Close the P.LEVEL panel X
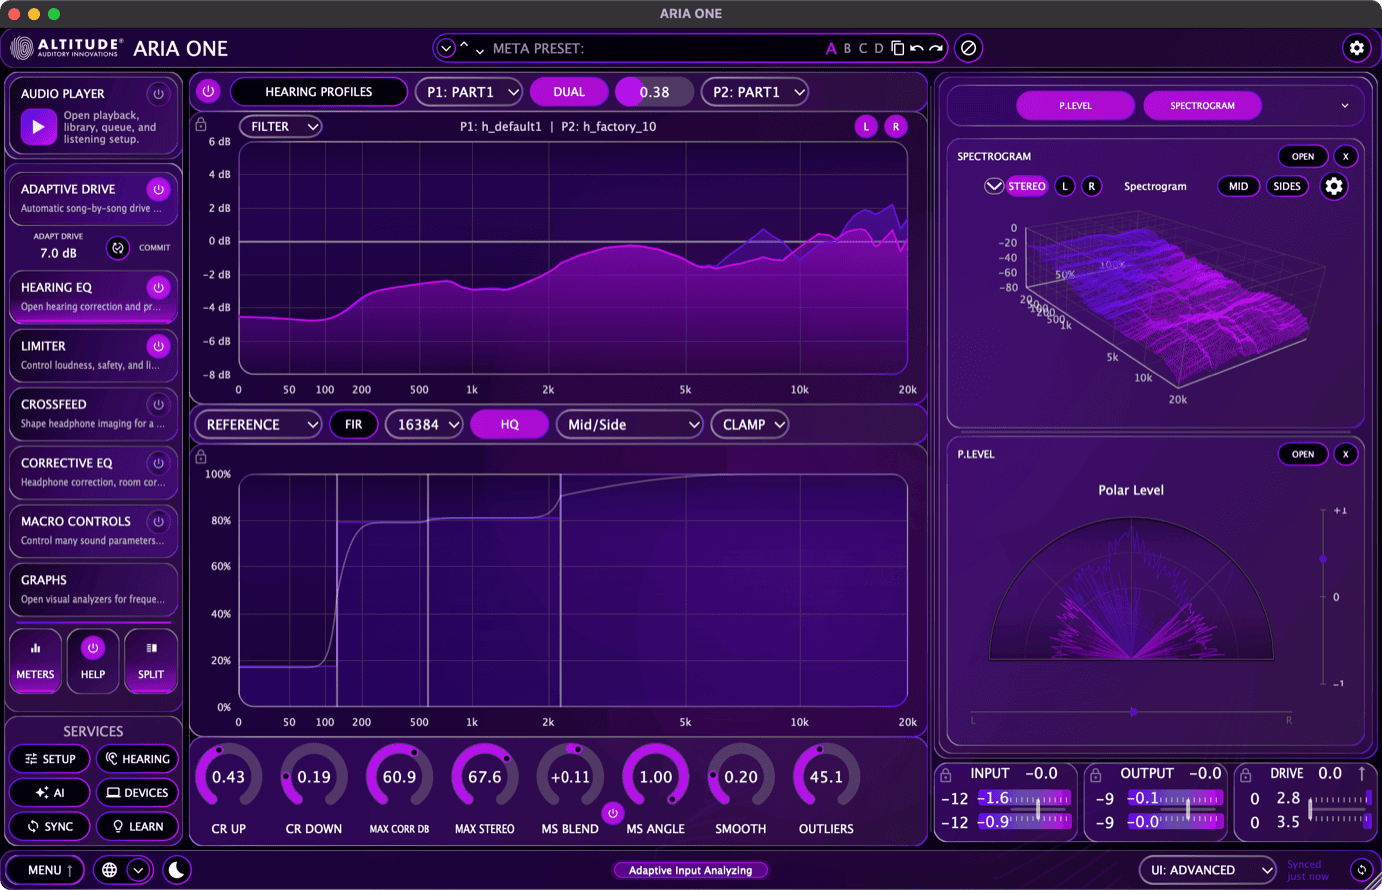Screen dimensions: 1382x890 pyautogui.click(x=1346, y=454)
